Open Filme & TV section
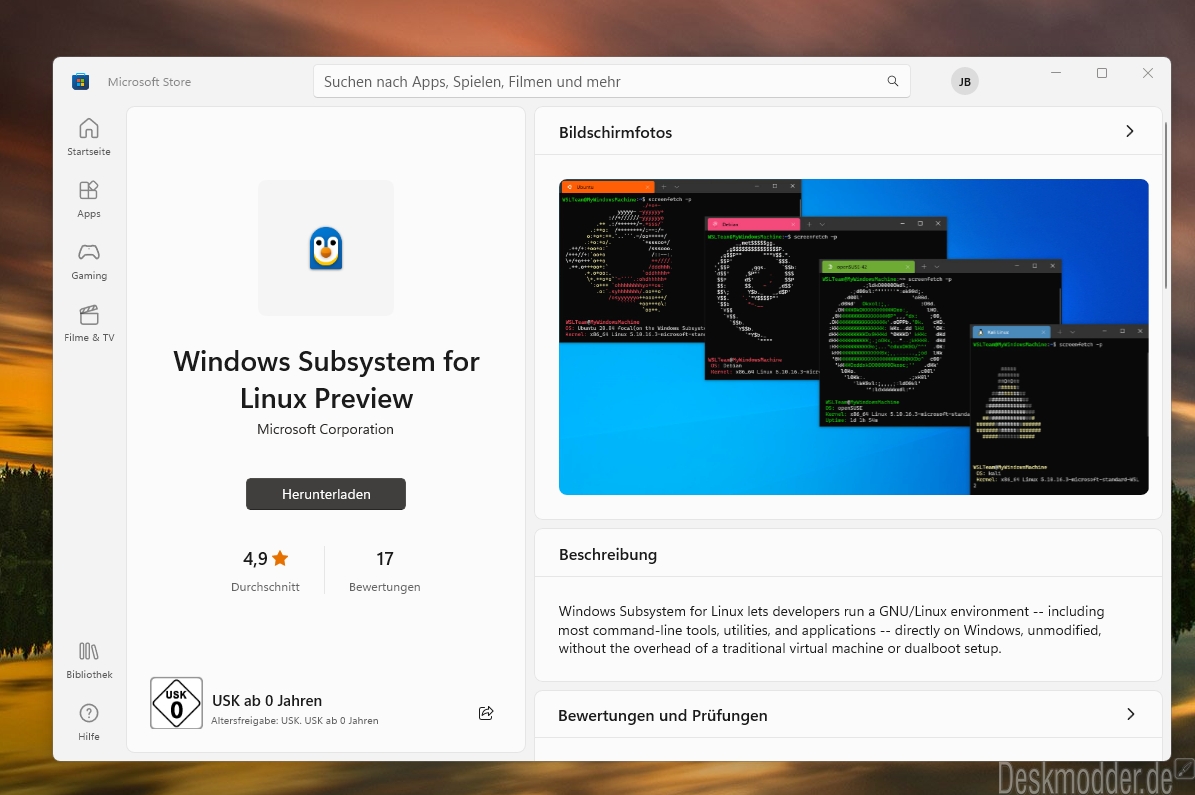Viewport: 1195px width, 795px height. click(89, 323)
